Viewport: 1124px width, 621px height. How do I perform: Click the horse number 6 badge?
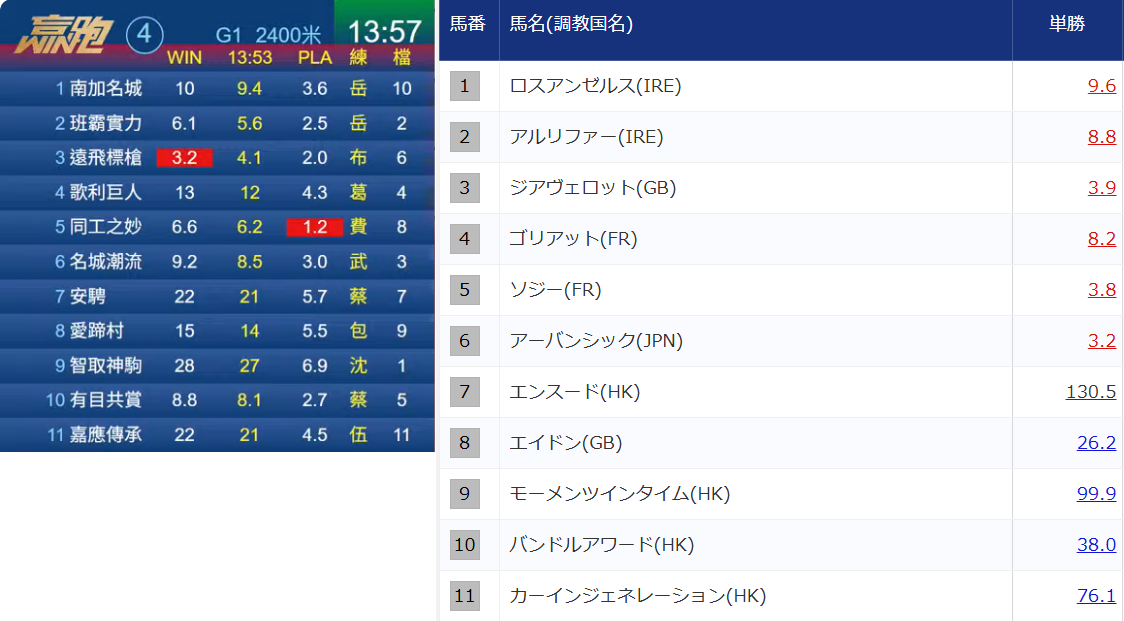464,341
